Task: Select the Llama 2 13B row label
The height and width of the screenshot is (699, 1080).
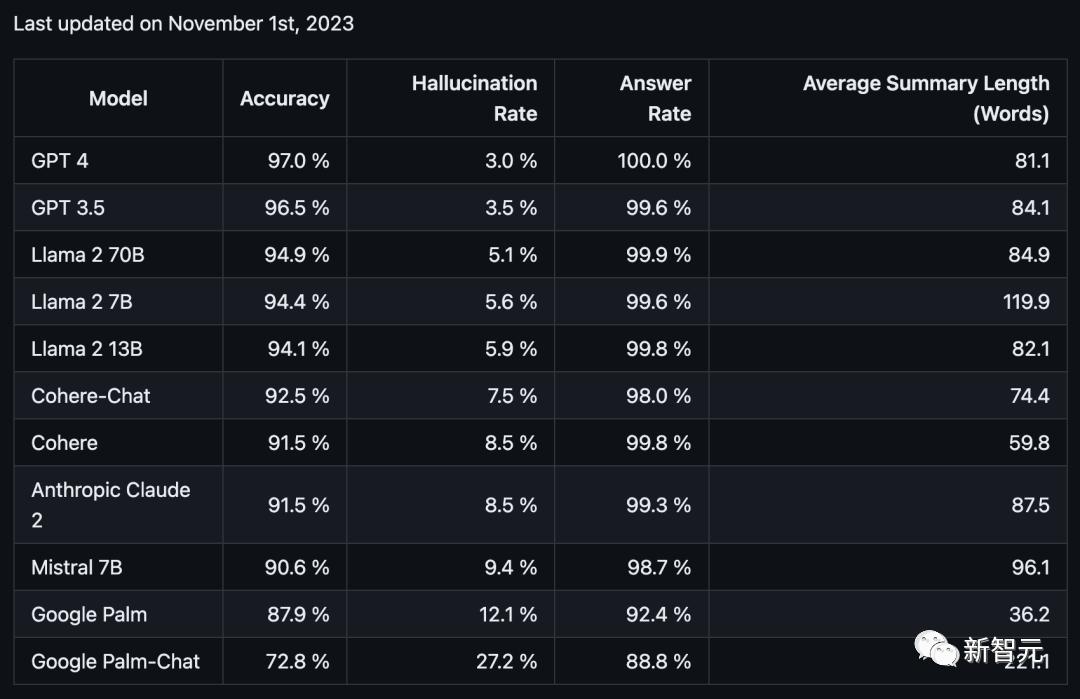Action: [x=87, y=349]
